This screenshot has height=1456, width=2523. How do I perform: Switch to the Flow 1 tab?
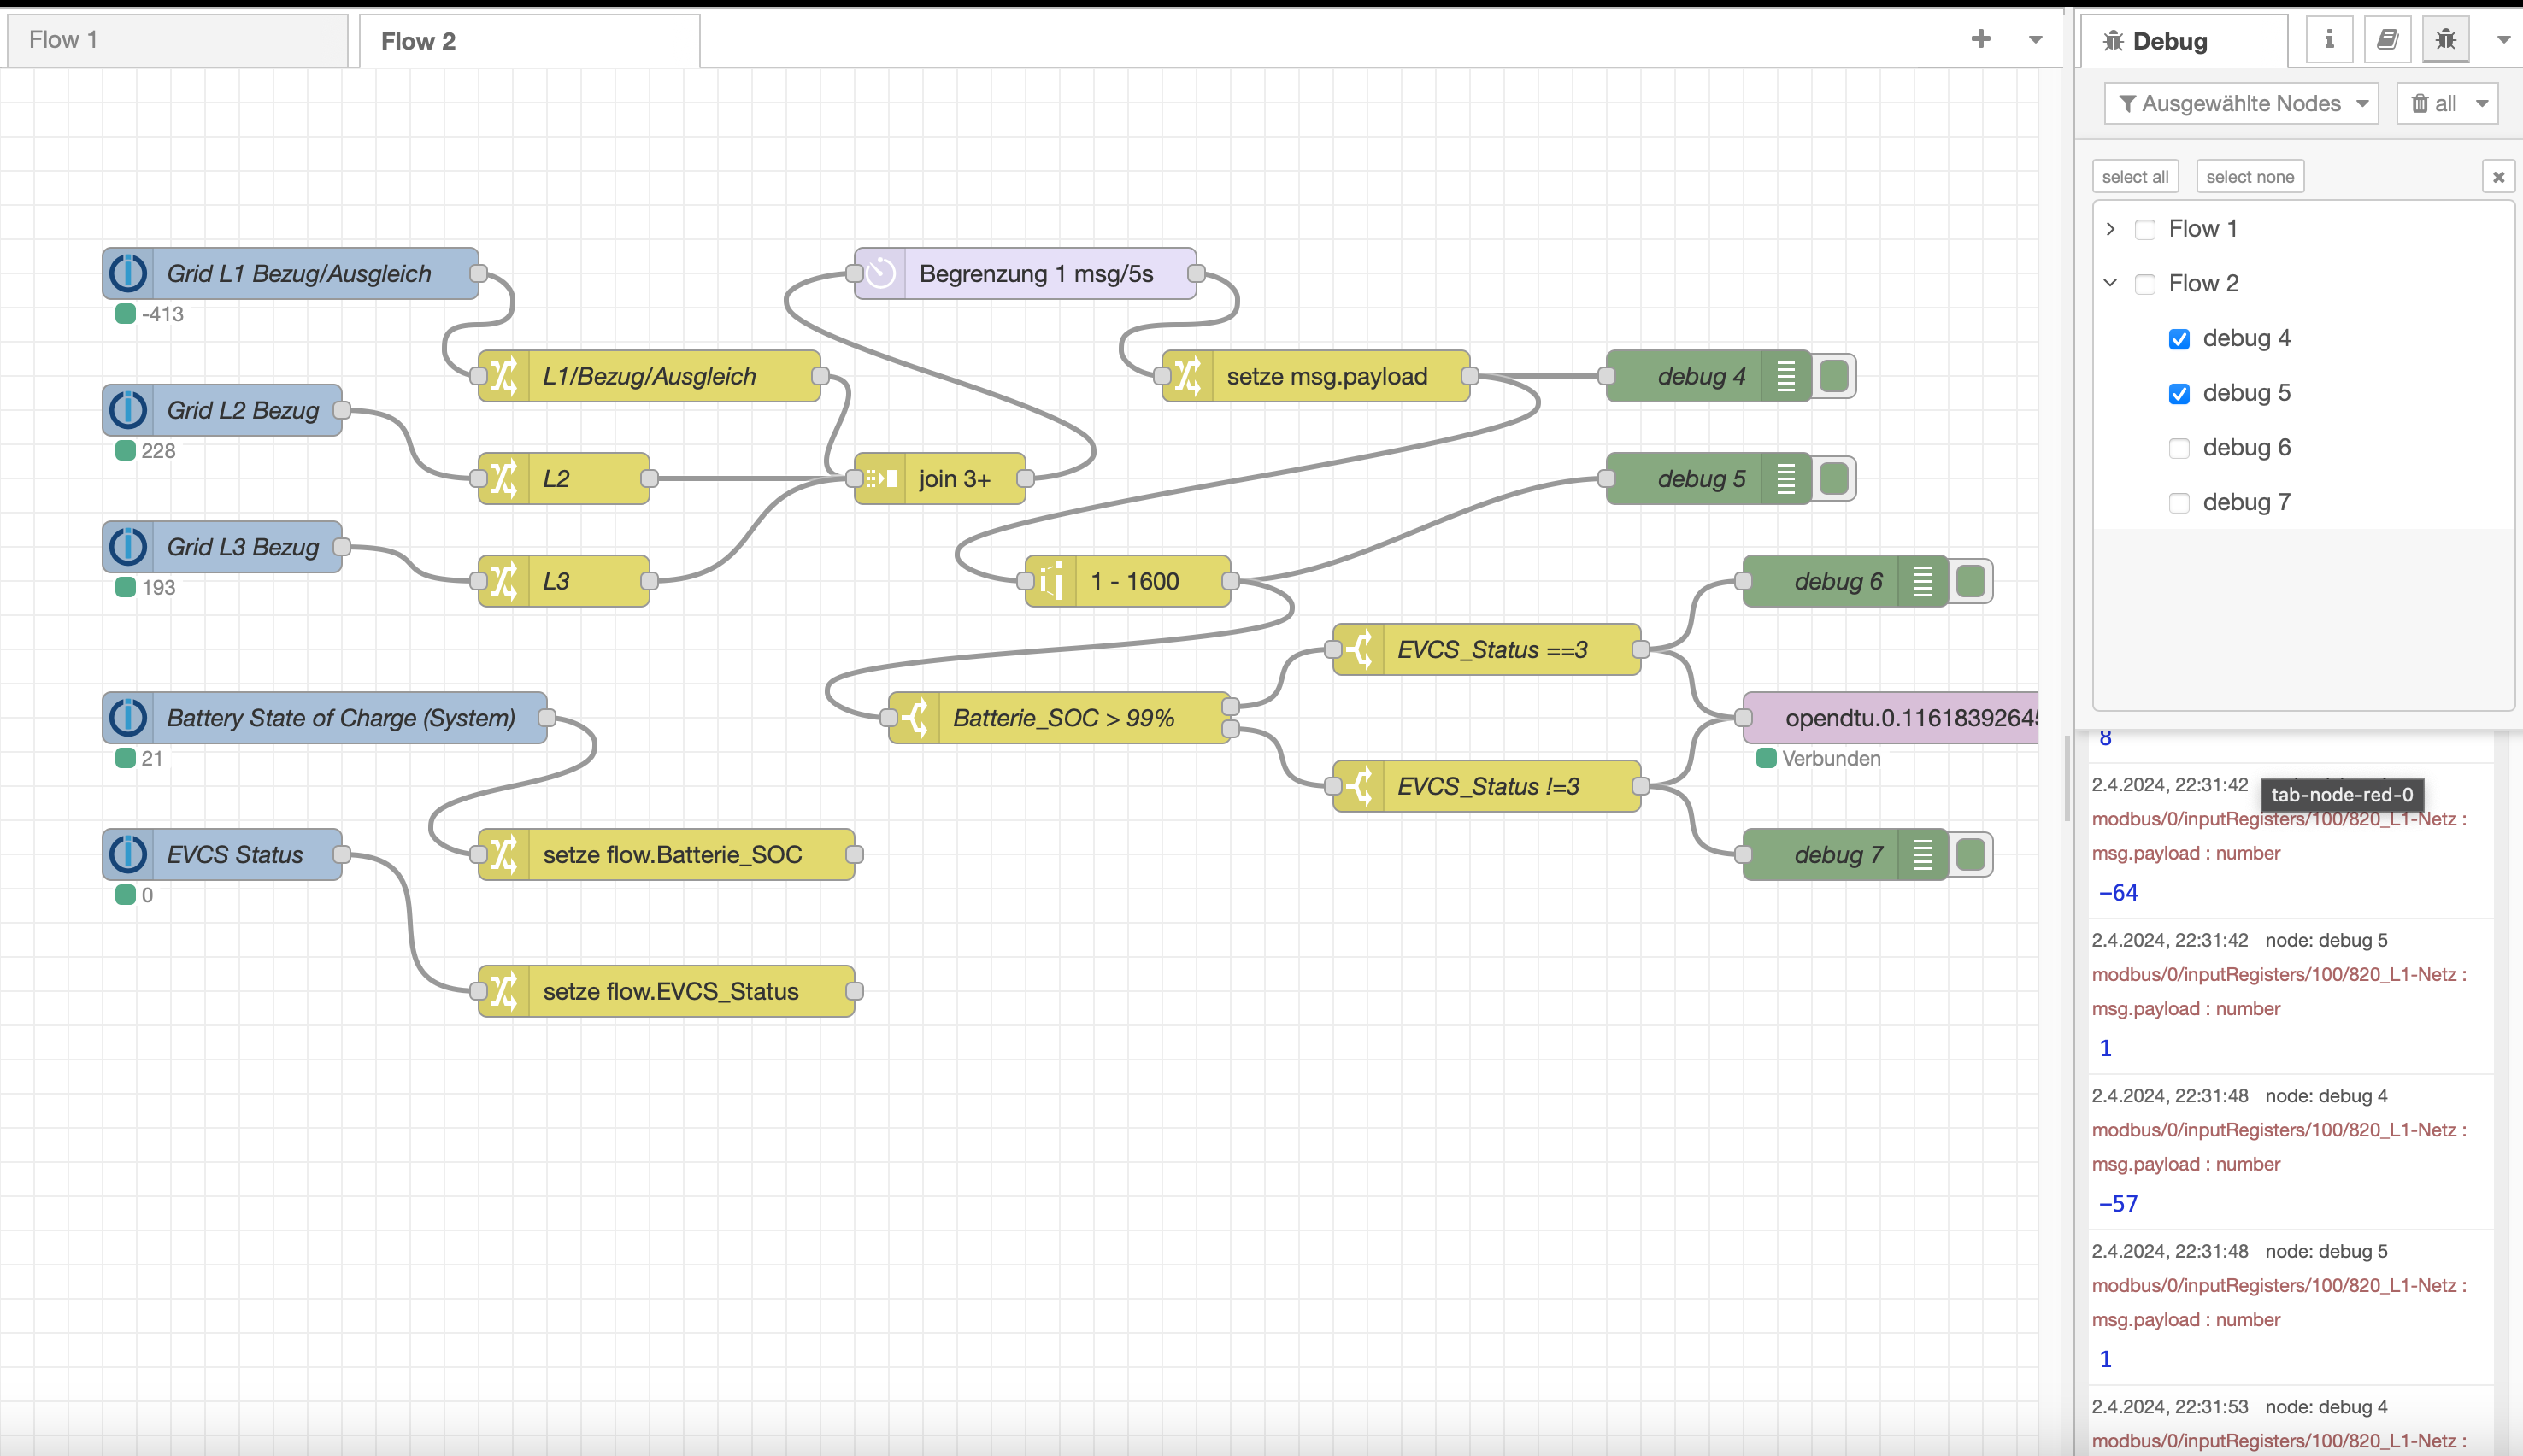(175, 40)
